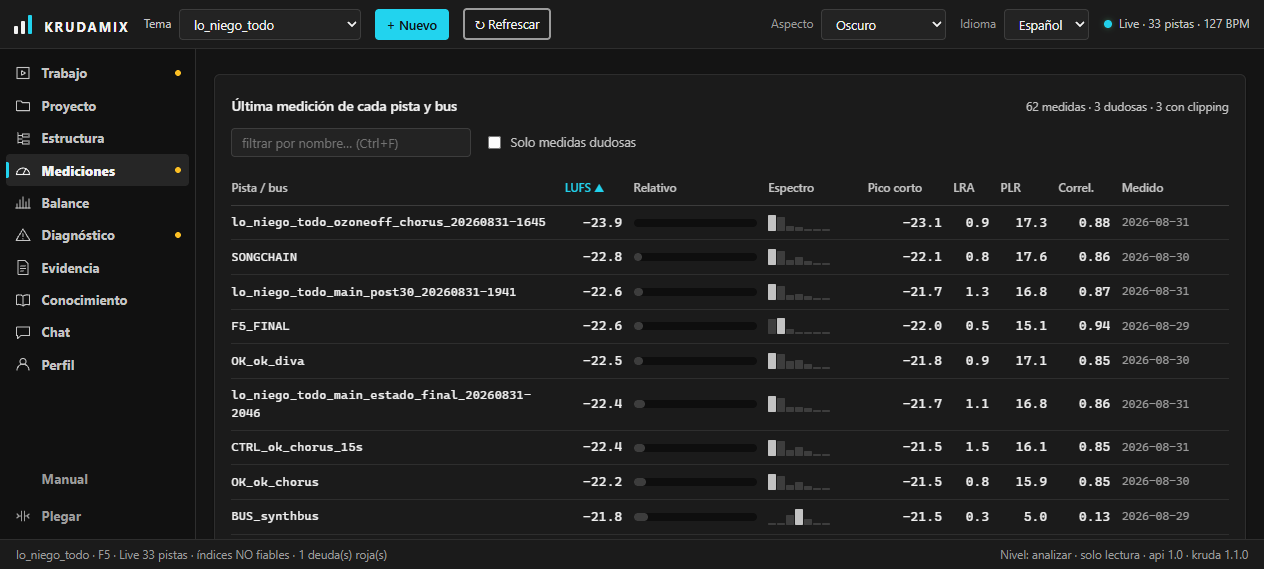
Task: Sort by the Pico corto column header
Action: [895, 188]
